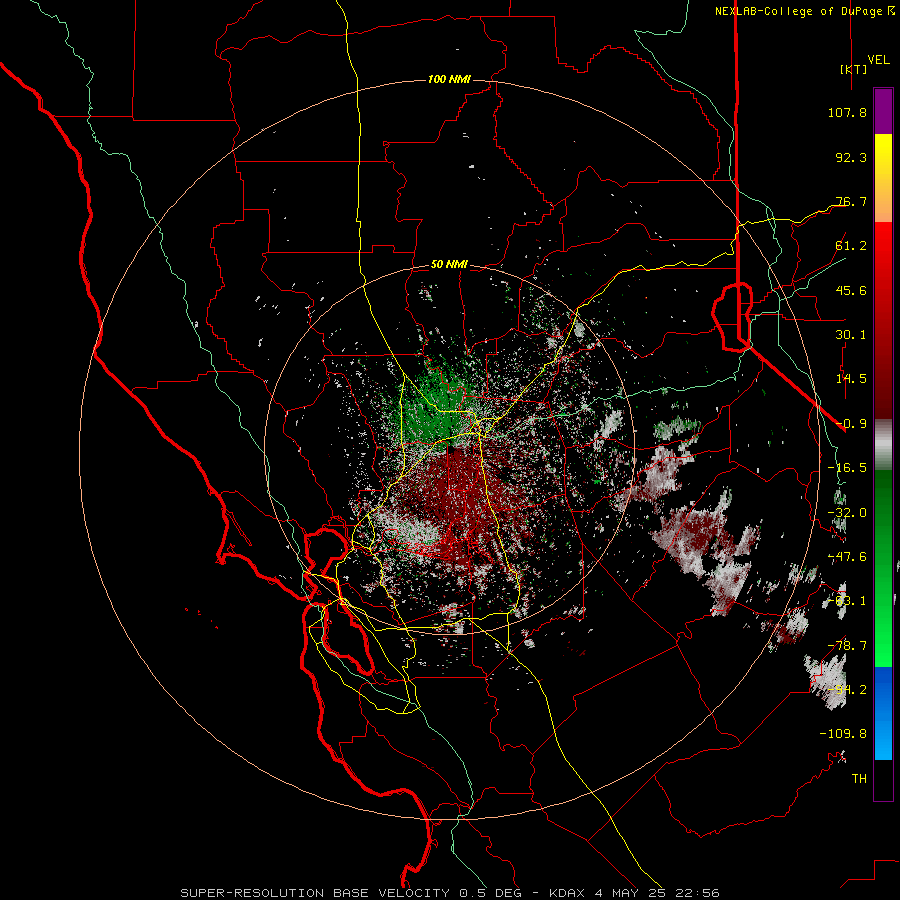Click the [KT] units label
The width and height of the screenshot is (900, 900).
point(853,69)
